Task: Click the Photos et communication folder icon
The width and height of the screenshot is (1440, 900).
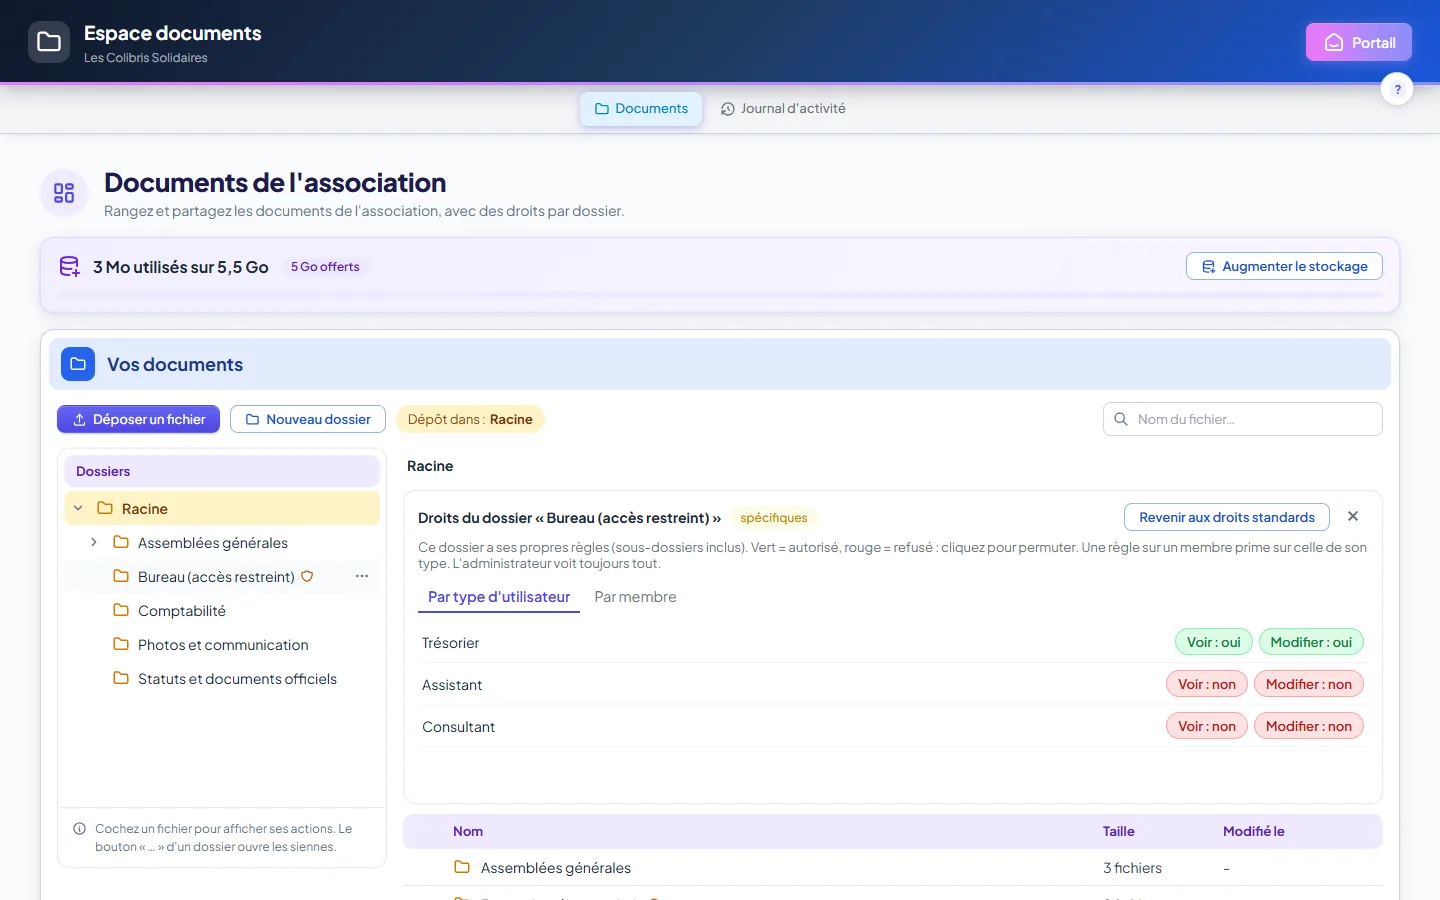Action: coord(121,644)
